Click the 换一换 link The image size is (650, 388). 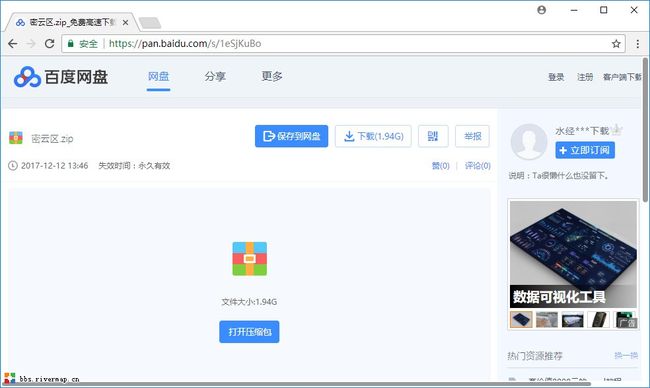(626, 355)
